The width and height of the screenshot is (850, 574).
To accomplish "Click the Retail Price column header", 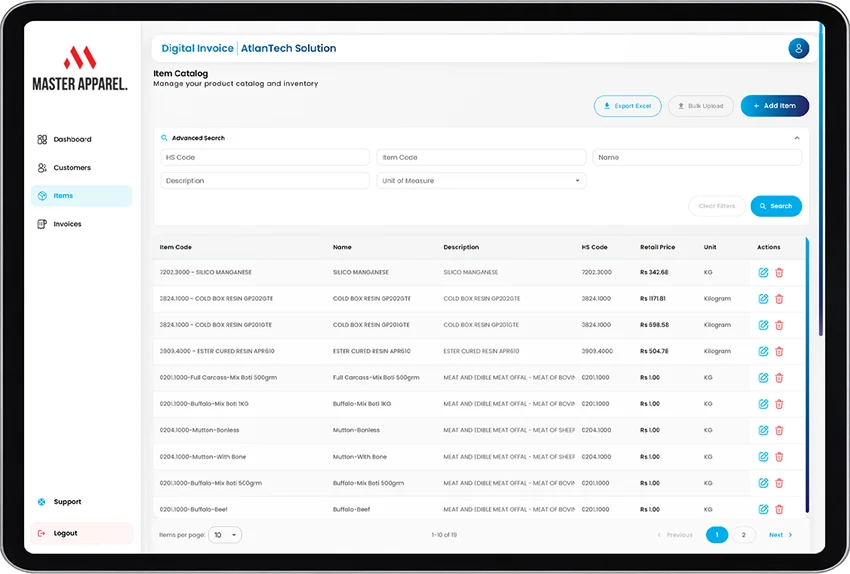I will pyautogui.click(x=658, y=247).
